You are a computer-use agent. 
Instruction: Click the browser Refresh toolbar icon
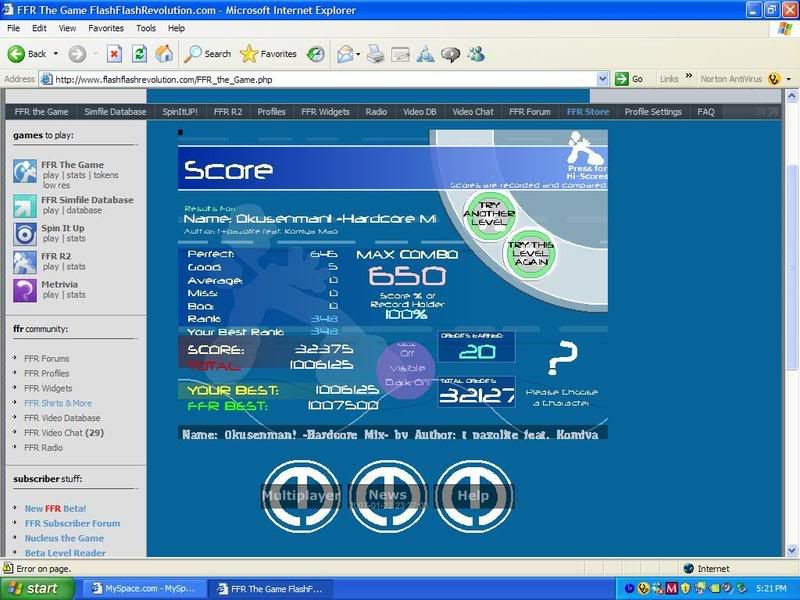click(139, 54)
